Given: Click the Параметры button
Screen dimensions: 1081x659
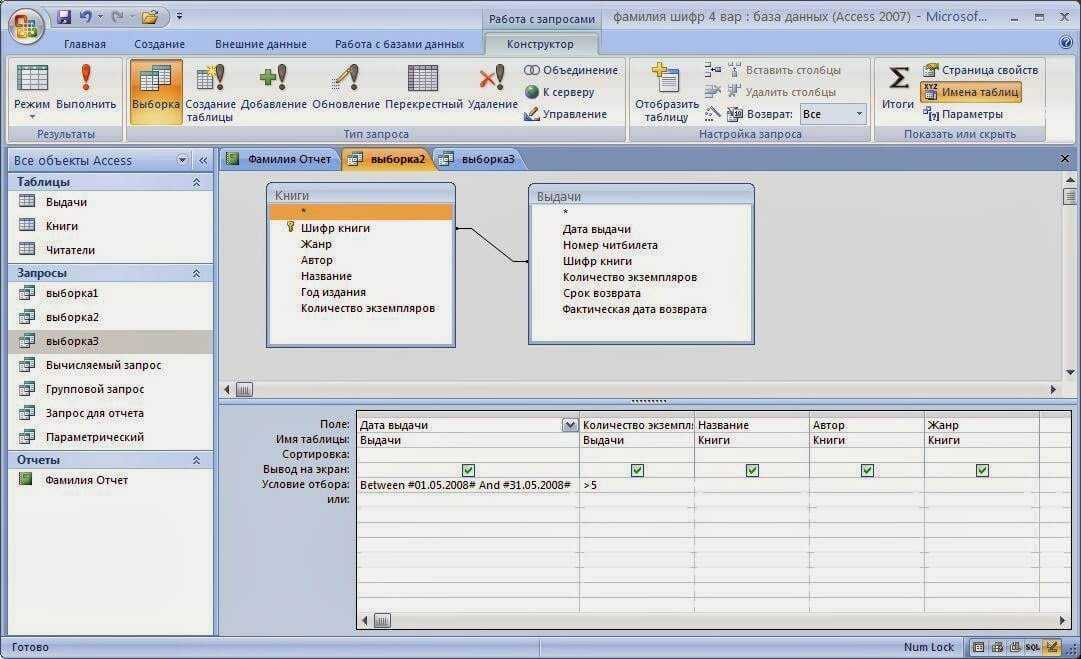Looking at the screenshot, I should tap(963, 114).
